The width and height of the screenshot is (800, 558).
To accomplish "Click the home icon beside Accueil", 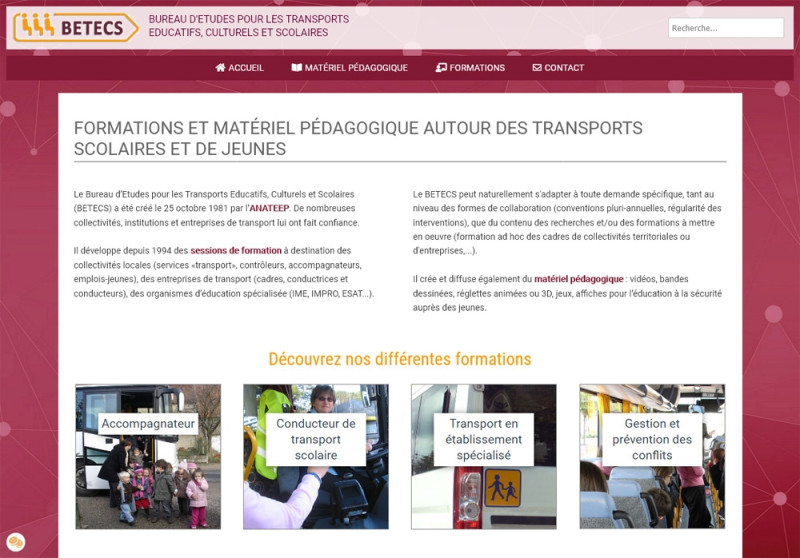I will [220, 68].
